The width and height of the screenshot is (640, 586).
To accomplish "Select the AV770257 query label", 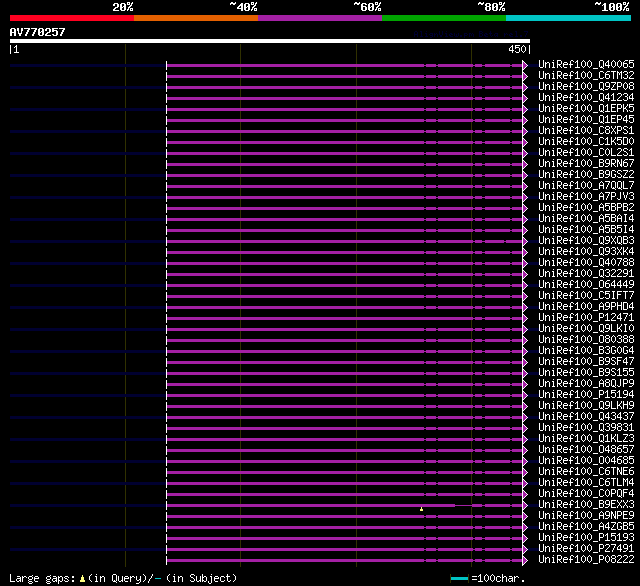I will (38, 32).
